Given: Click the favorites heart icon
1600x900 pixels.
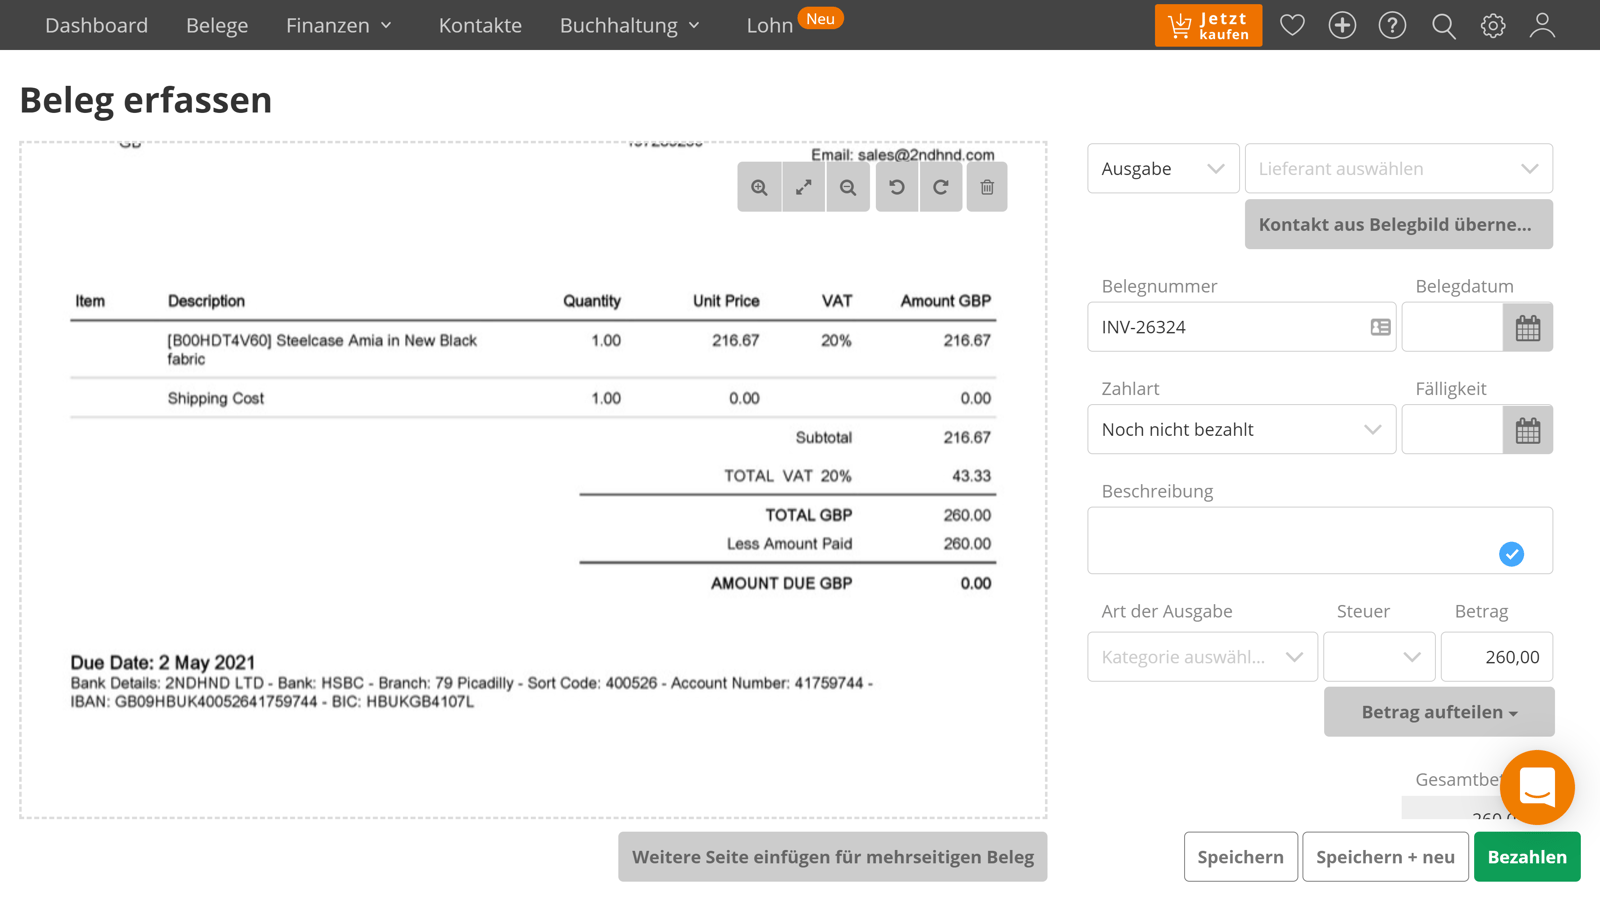Looking at the screenshot, I should point(1292,25).
